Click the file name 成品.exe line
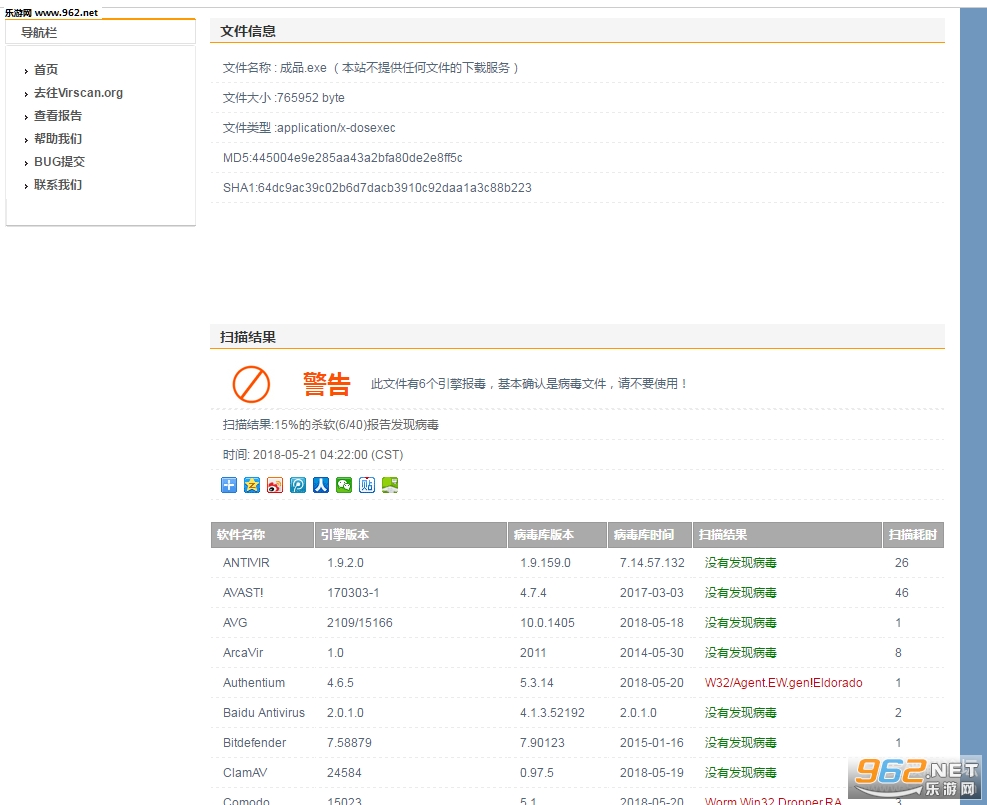 pos(371,68)
